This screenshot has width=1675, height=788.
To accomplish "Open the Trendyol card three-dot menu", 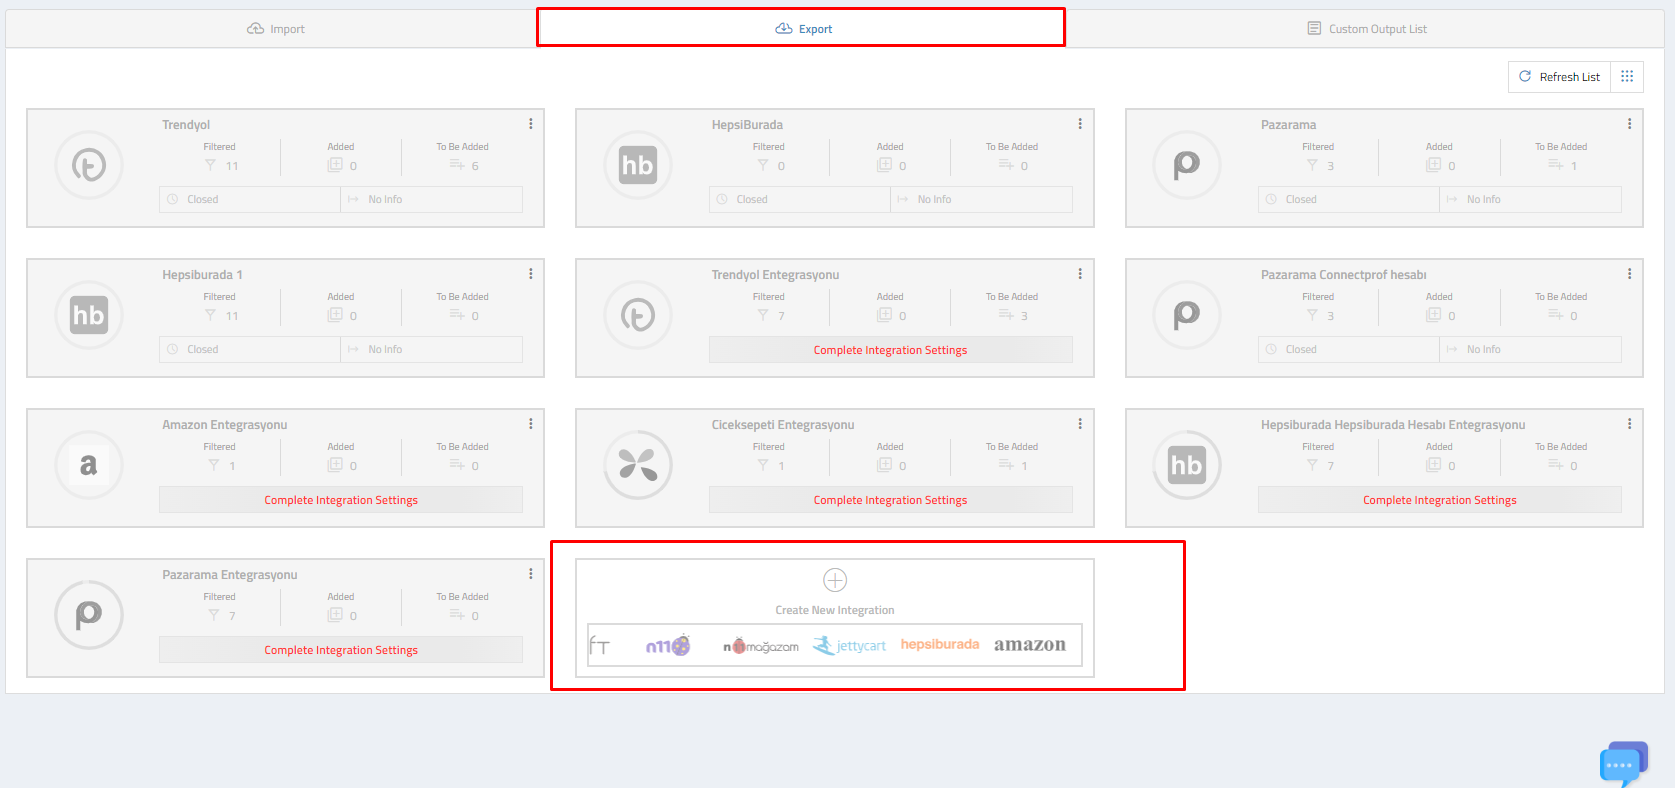I will point(531,124).
